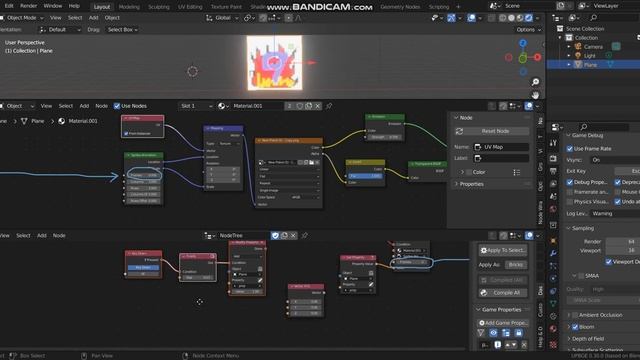Collapse the Collection tree in outliner
The width and height of the screenshot is (640, 360).
pos(560,38)
